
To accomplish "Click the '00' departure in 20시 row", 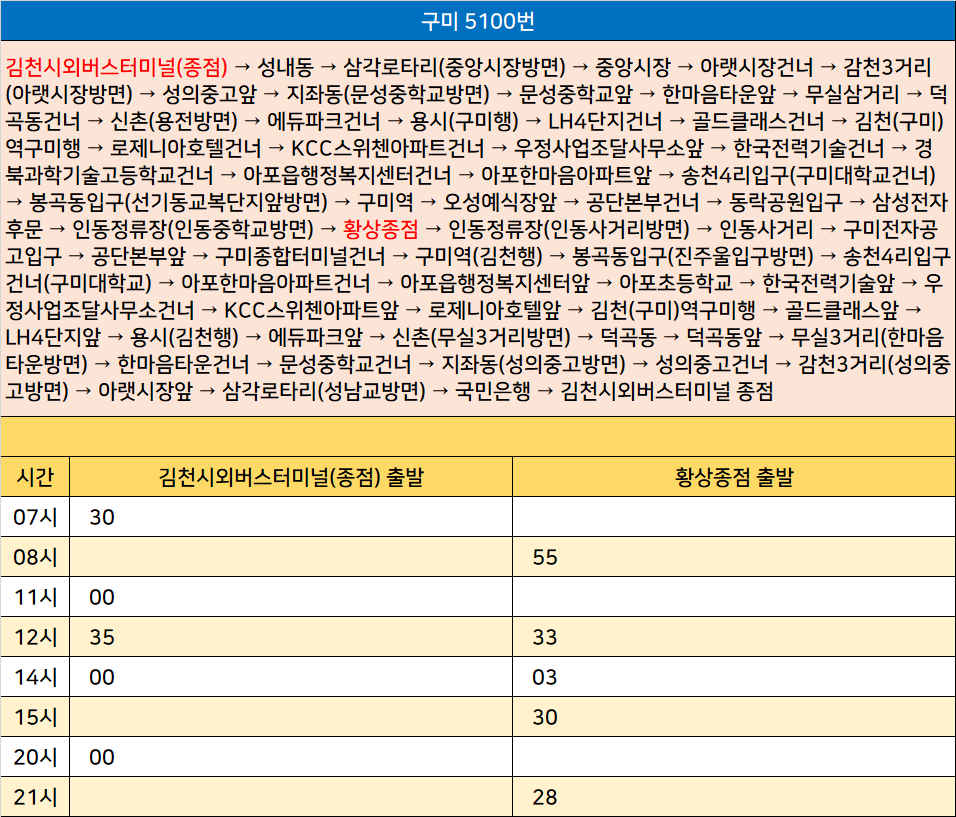I will pos(102,757).
